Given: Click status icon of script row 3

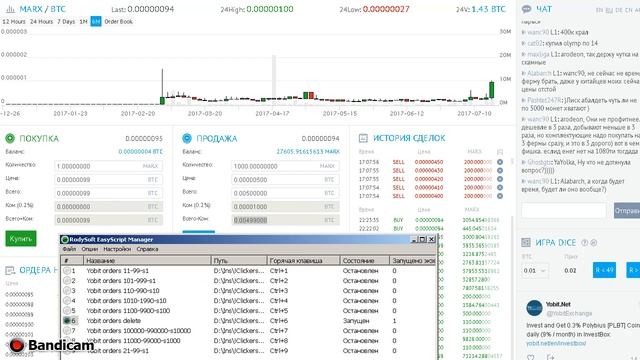Looking at the screenshot, I should [67, 291].
